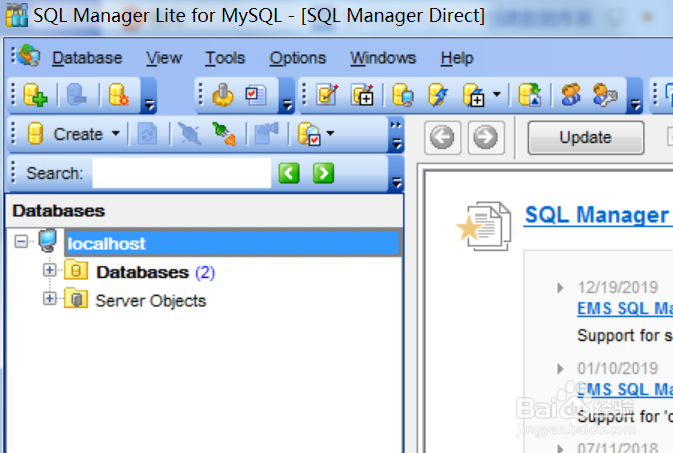673x453 pixels.
Task: Open the Search toolbar options chevron
Action: [397, 183]
